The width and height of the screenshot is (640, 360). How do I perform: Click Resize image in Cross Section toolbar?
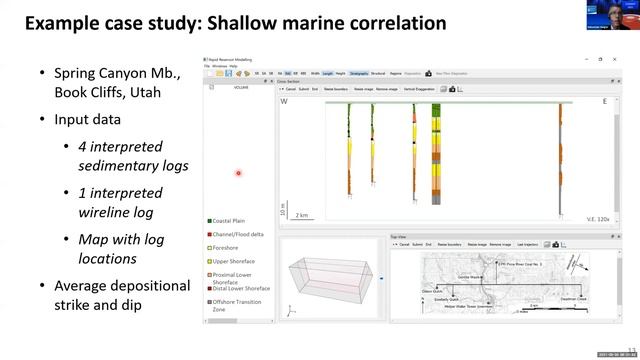(363, 89)
